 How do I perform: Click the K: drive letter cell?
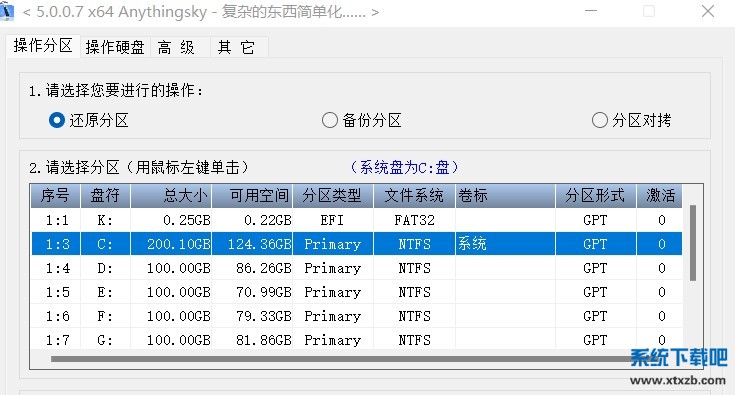(105, 220)
